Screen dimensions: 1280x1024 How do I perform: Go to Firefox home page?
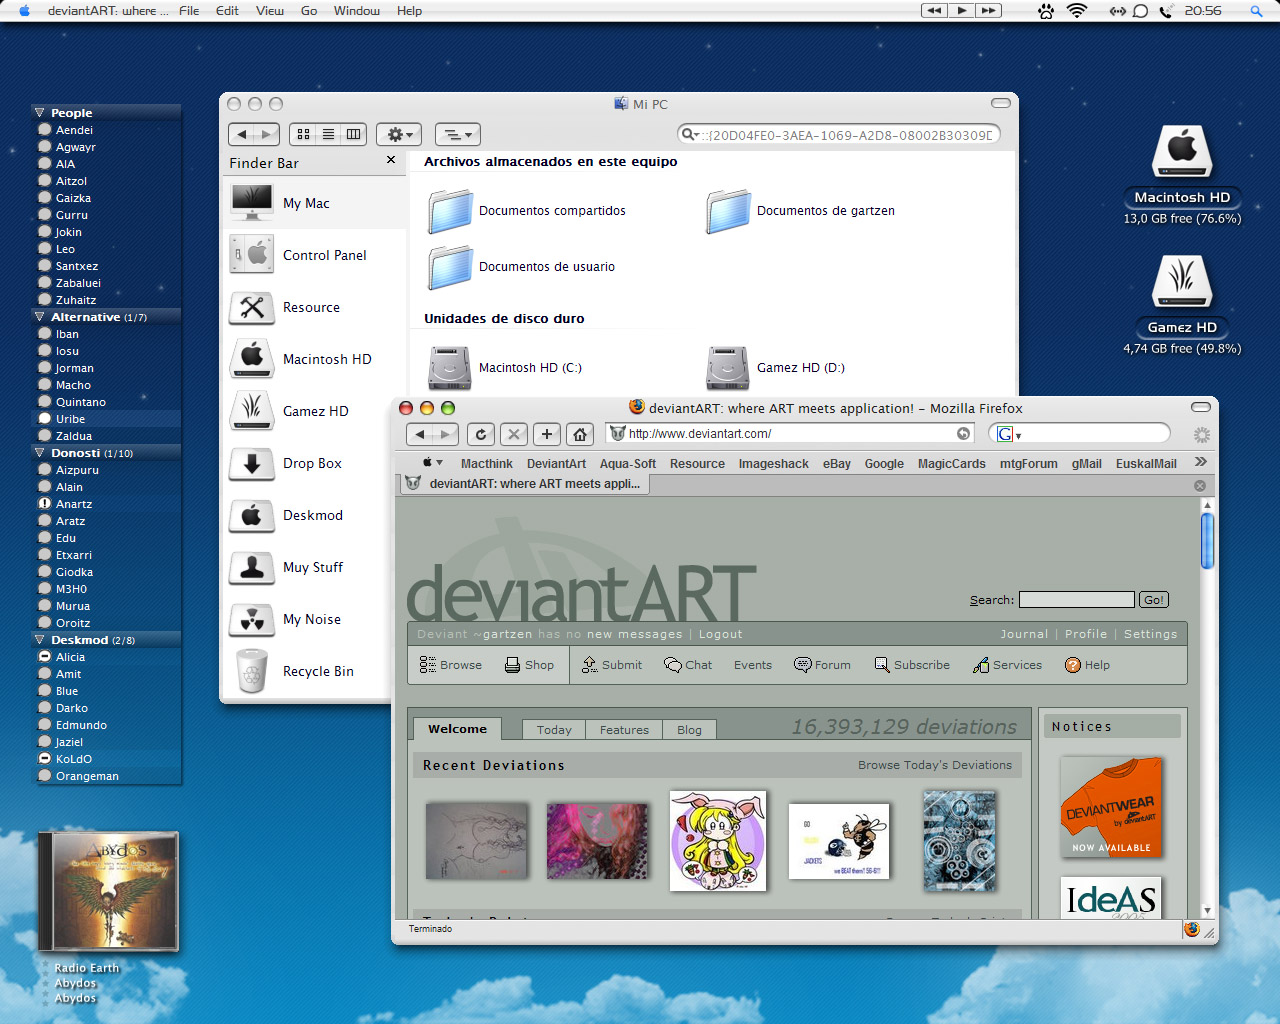coord(580,434)
